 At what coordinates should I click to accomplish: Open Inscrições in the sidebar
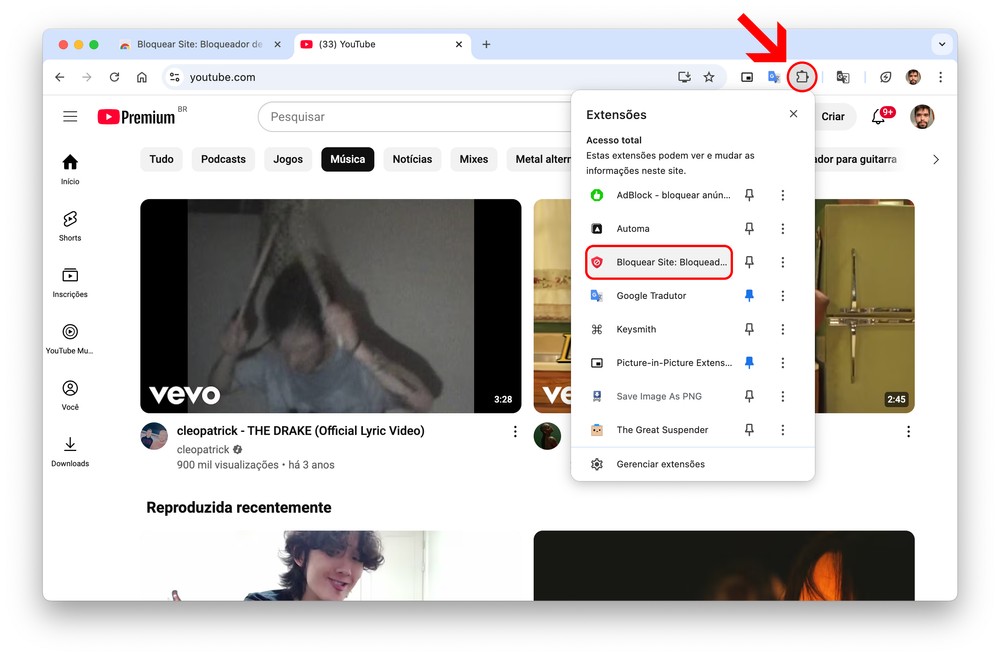tap(70, 282)
